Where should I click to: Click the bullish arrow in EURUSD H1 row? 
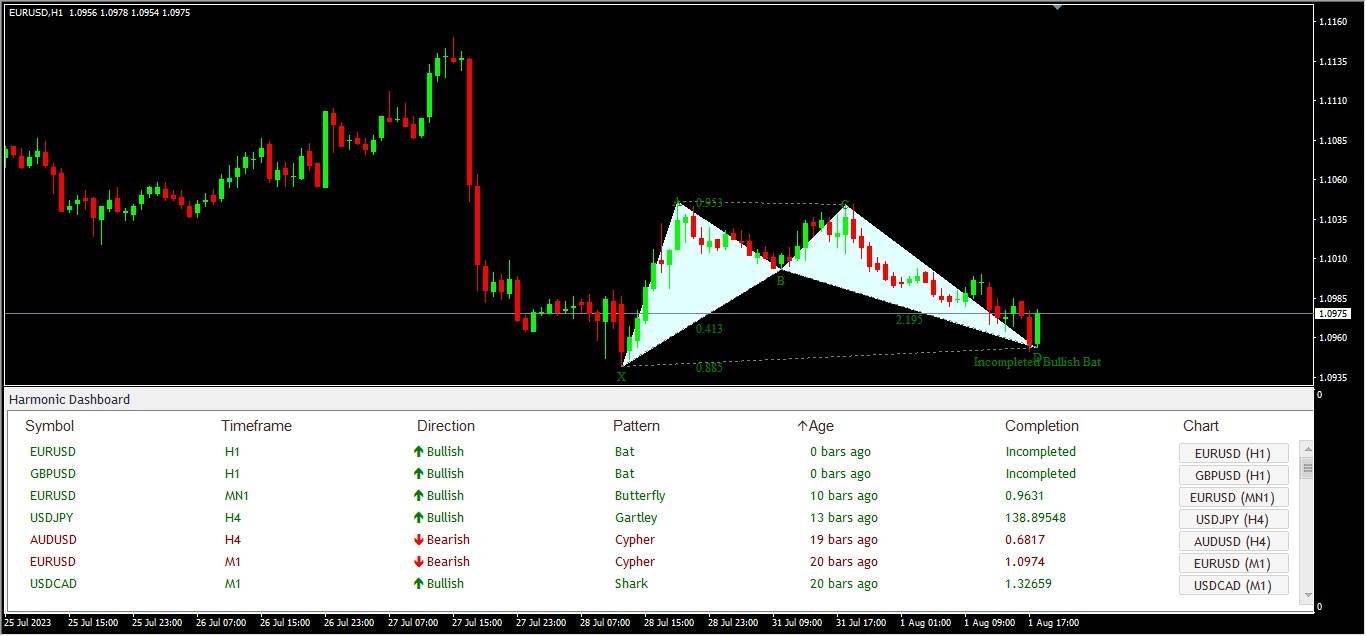[x=419, y=452]
